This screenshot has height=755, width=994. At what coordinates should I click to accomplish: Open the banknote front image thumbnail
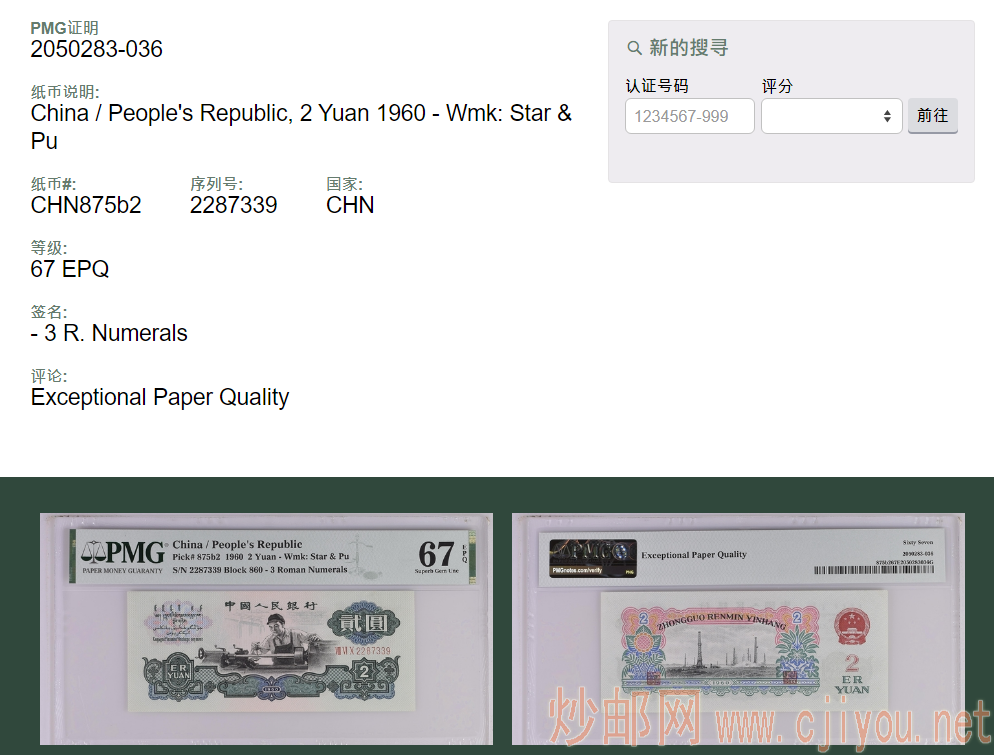(x=266, y=629)
